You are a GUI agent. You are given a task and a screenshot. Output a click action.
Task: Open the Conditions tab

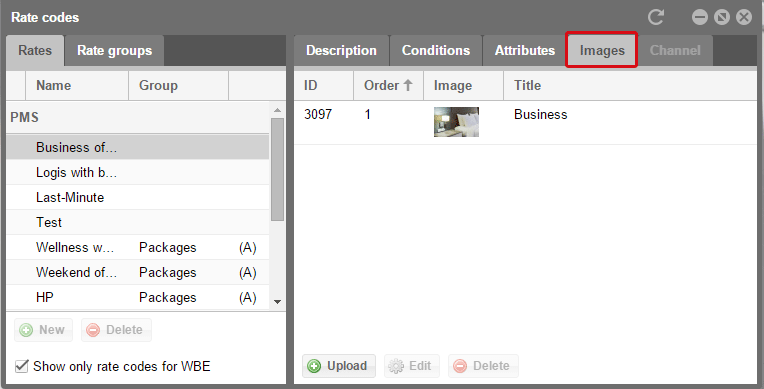[x=436, y=51]
